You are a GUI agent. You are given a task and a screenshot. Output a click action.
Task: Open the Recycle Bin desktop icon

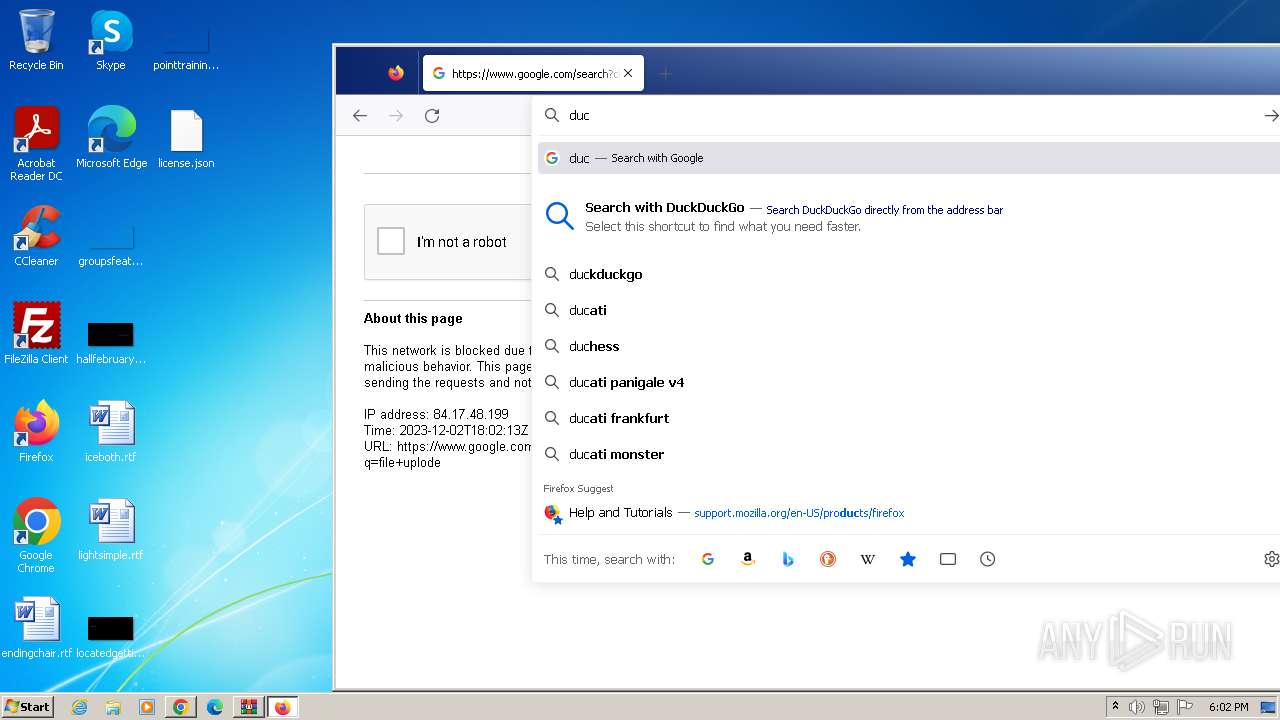[x=36, y=40]
